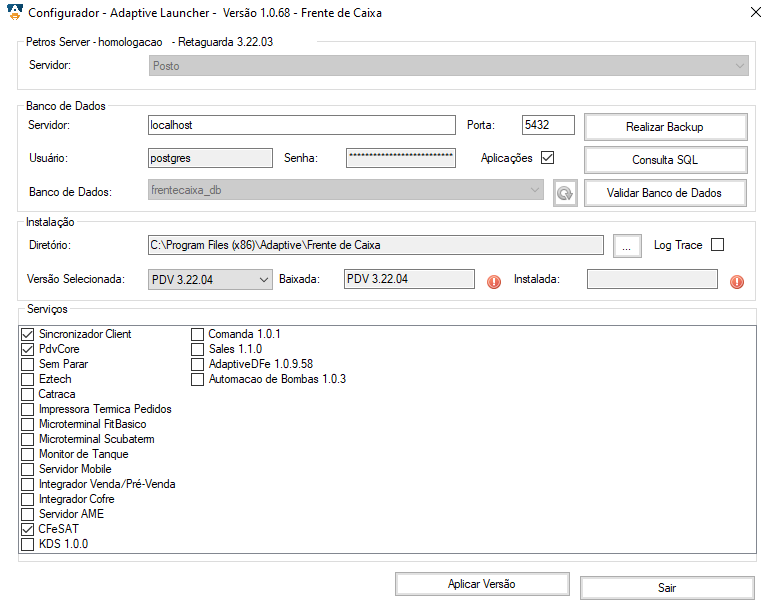This screenshot has height=610, width=771.
Task: Uncheck the PdvCore service
Action: pyautogui.click(x=28, y=349)
